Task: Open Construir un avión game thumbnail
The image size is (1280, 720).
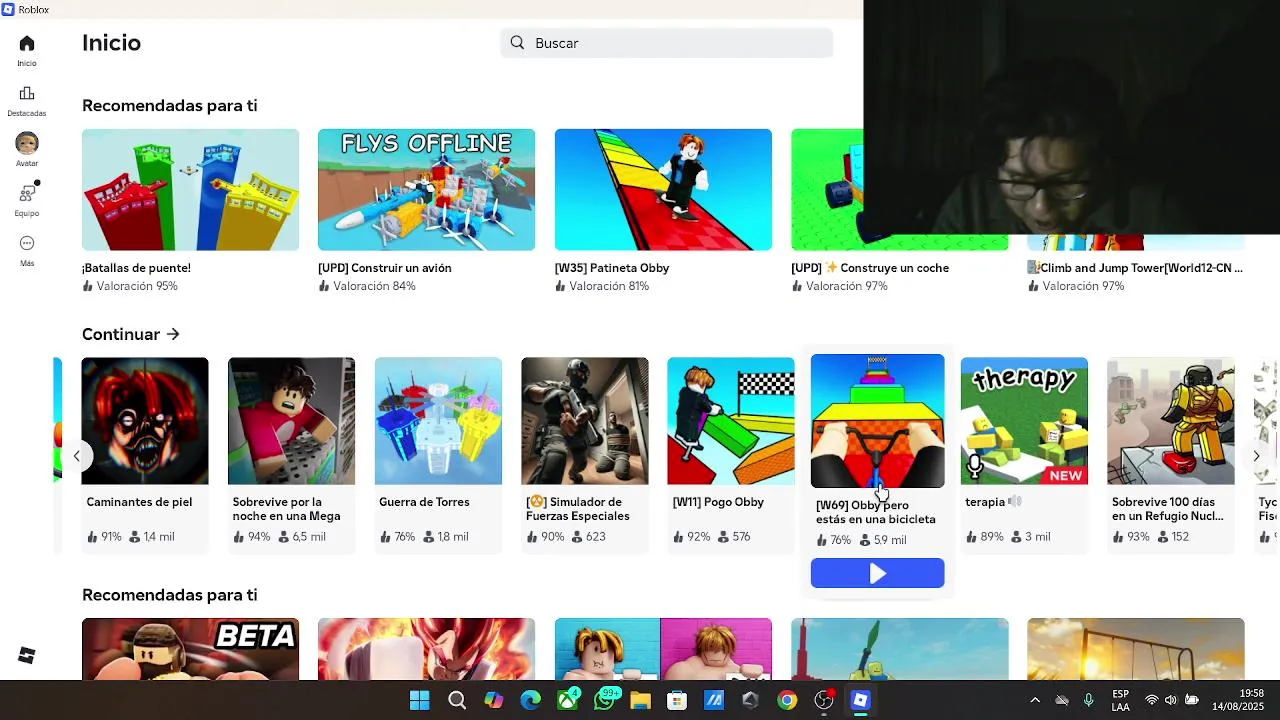Action: [426, 189]
